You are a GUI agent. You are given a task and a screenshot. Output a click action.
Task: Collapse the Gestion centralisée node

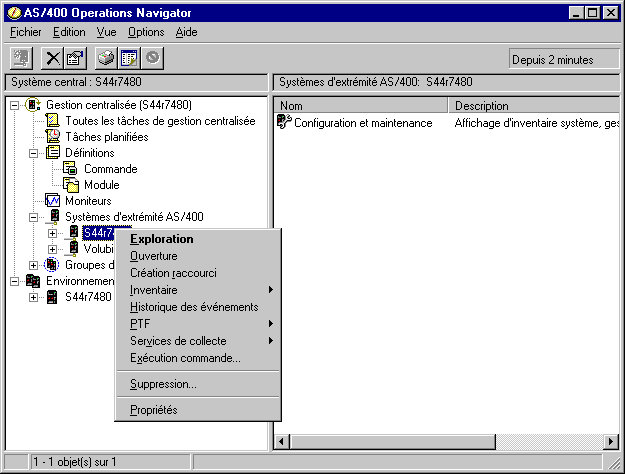click(x=14, y=105)
